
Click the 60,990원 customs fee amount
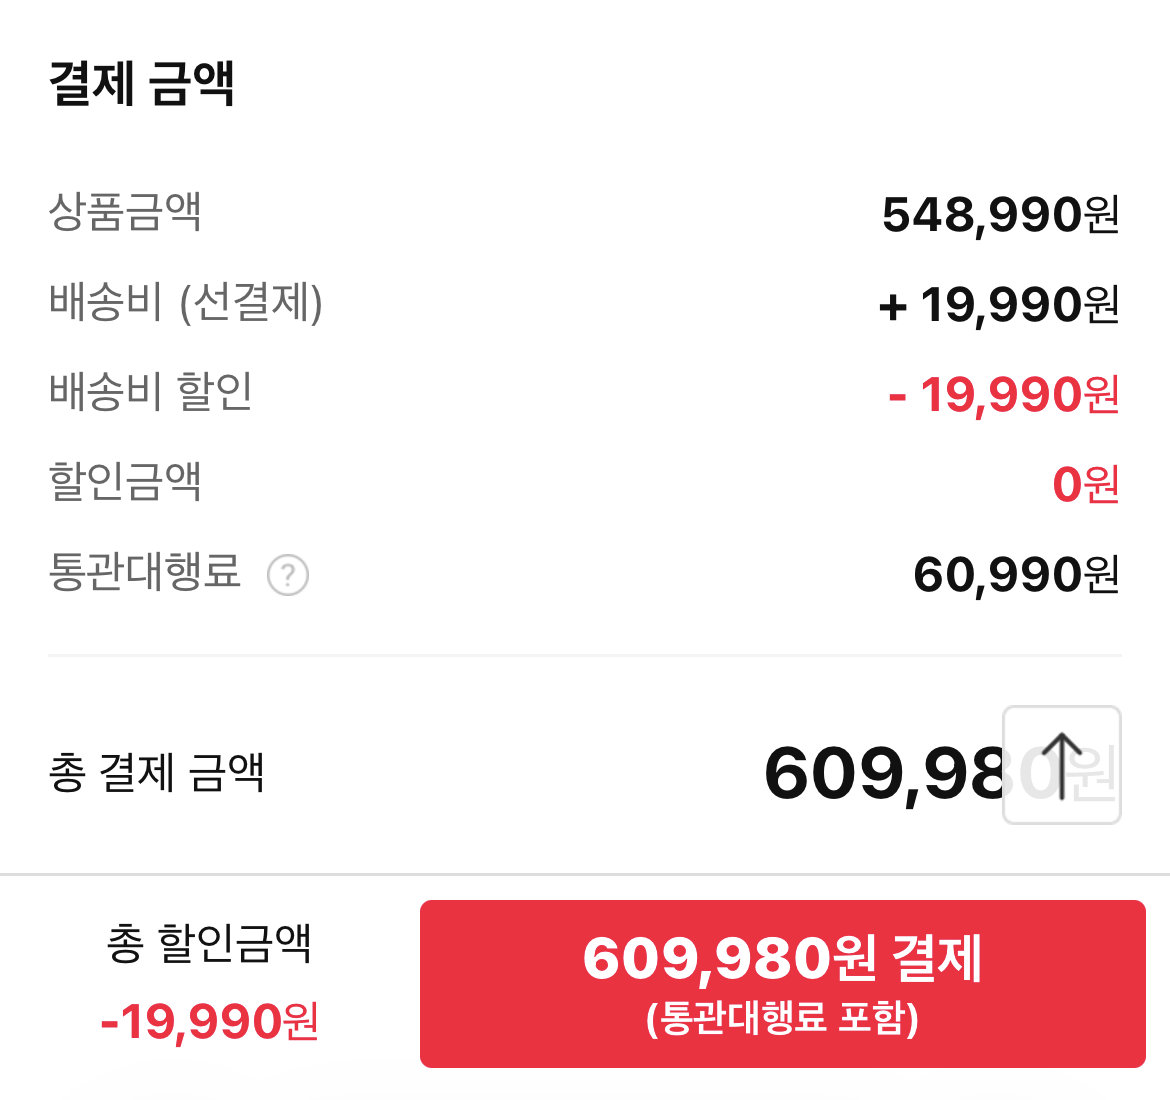click(1015, 575)
